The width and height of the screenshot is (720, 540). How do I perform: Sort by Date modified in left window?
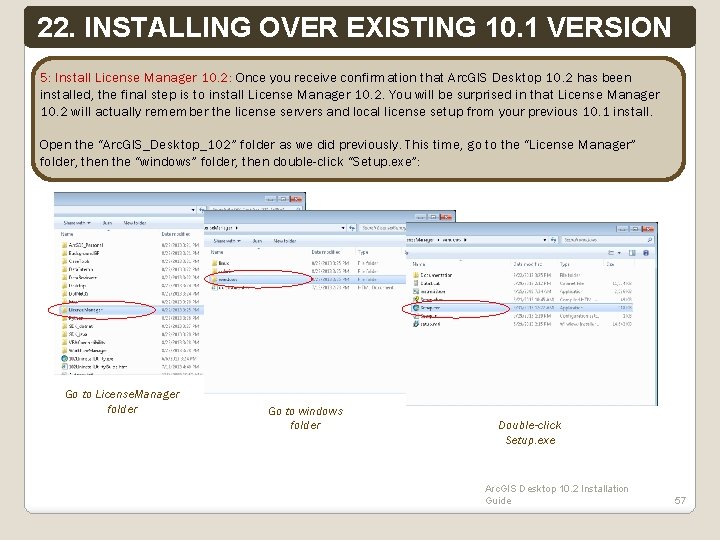[x=176, y=234]
